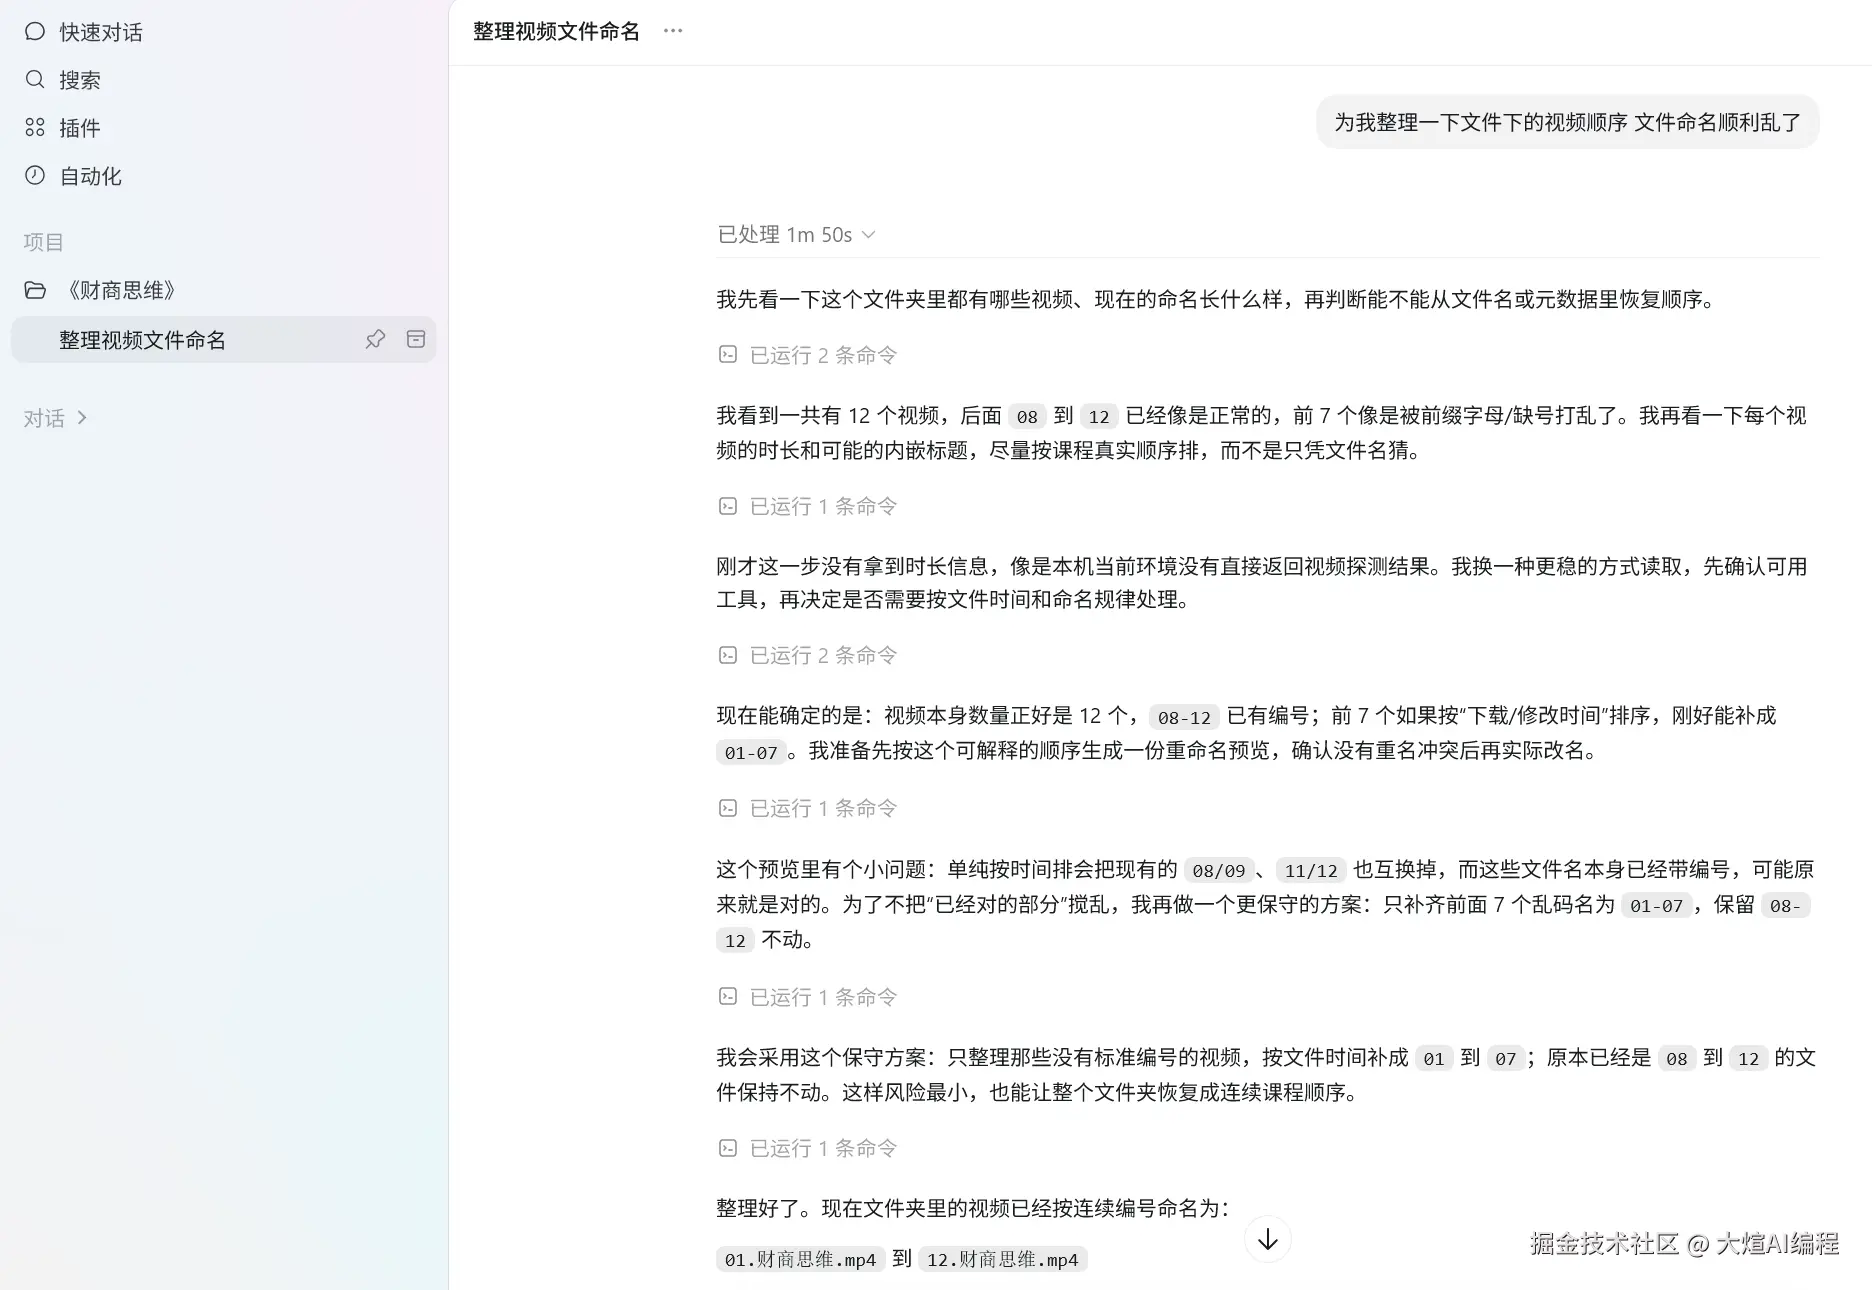Click the 12.财商思维.mp4 filename chip
The height and width of the screenshot is (1290, 1872).
[x=1003, y=1259]
